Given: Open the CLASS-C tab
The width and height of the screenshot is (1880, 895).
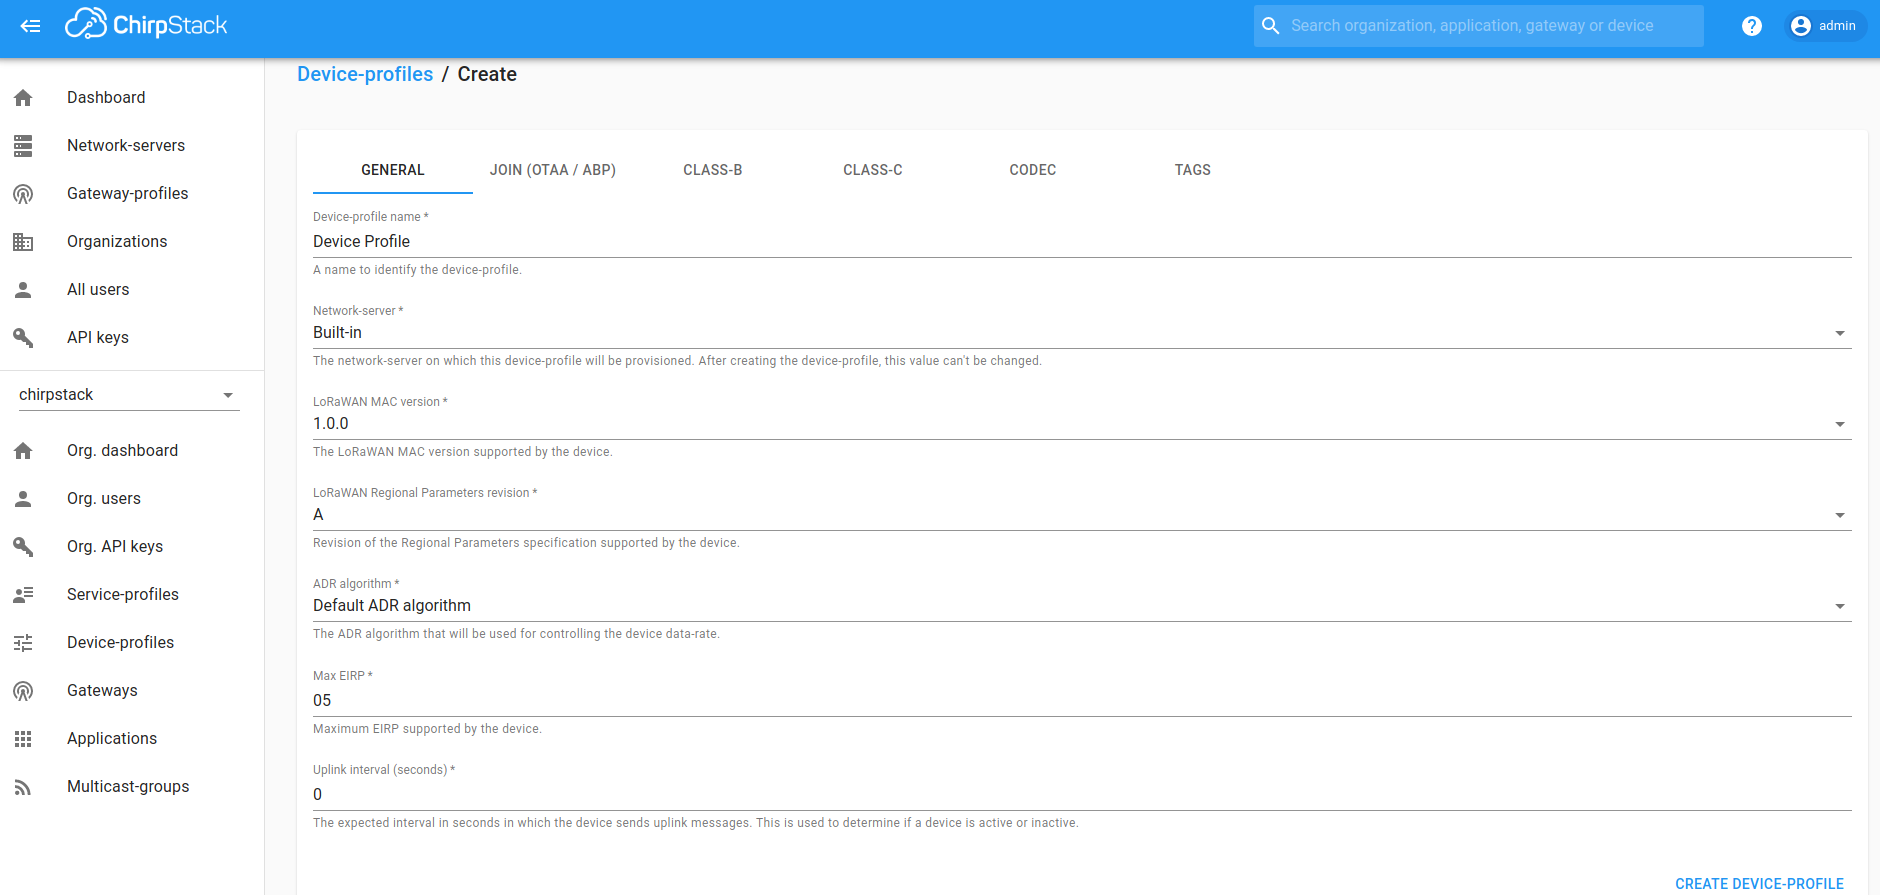Looking at the screenshot, I should pyautogui.click(x=872, y=170).
